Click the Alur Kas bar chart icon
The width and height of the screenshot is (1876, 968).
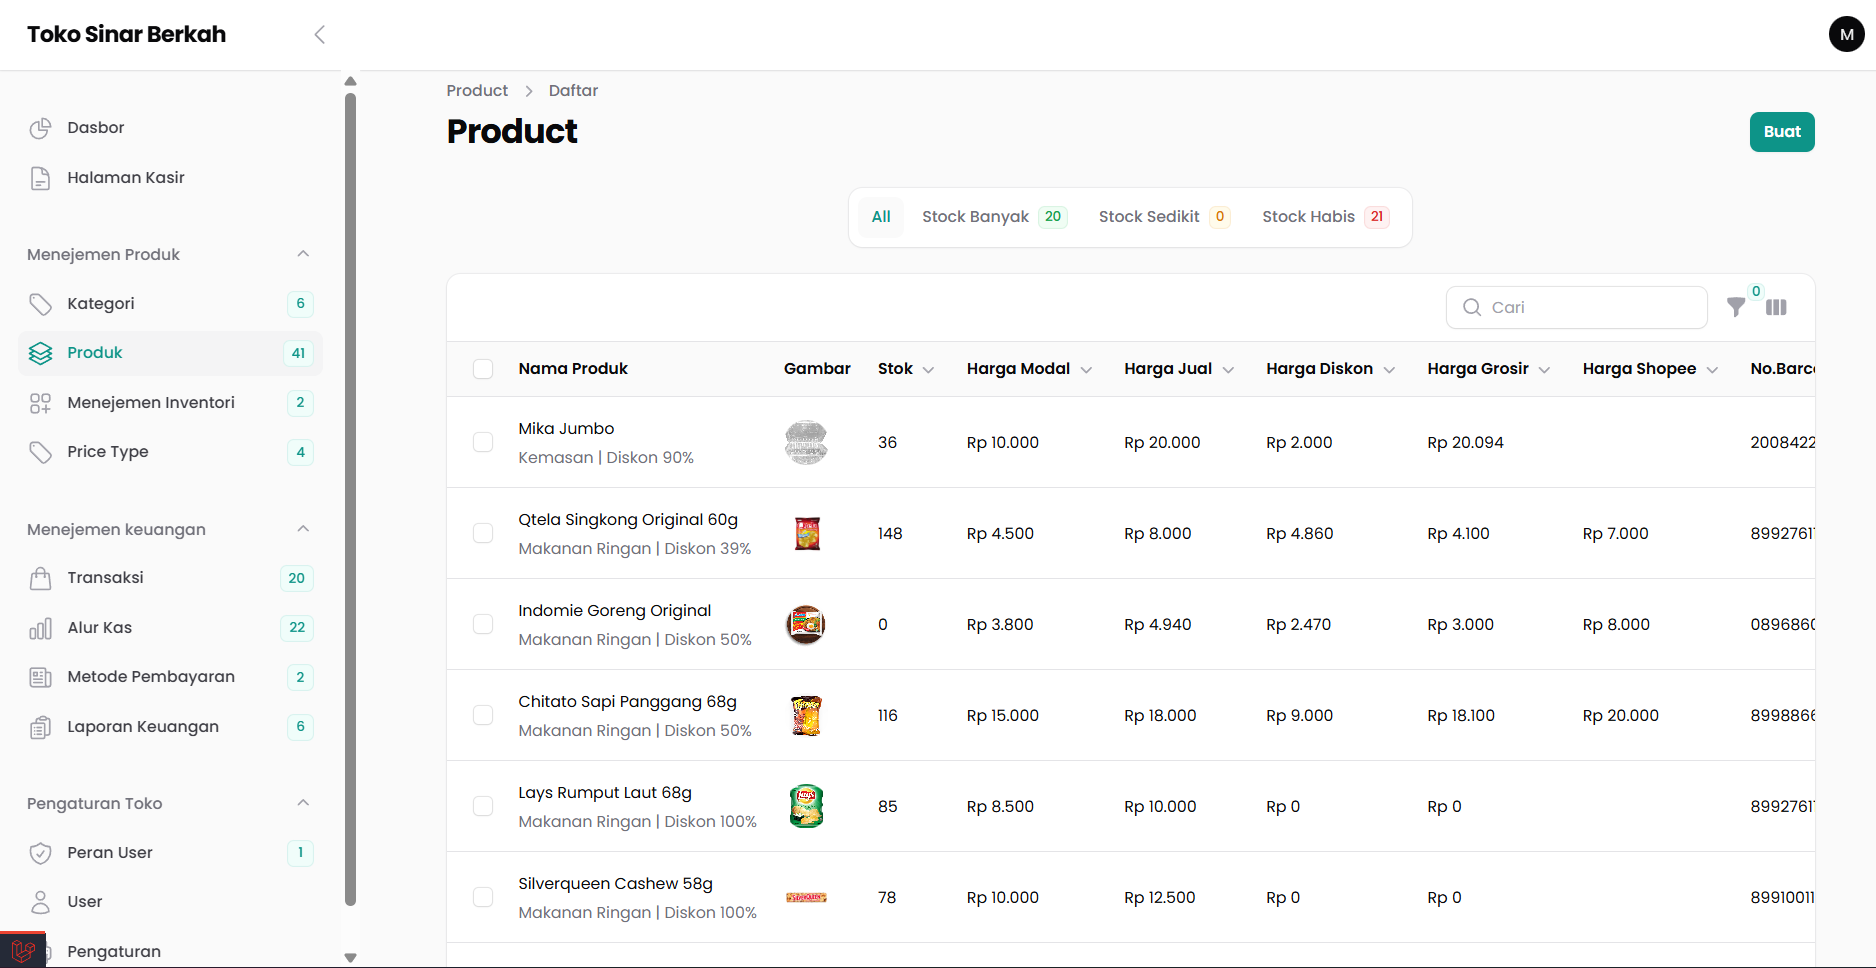click(x=40, y=628)
